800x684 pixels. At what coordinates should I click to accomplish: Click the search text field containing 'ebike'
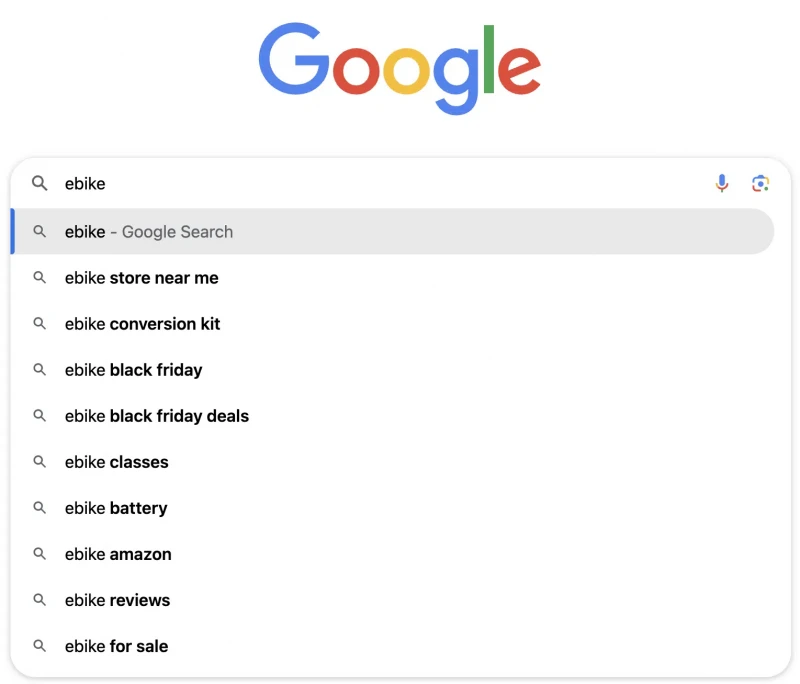click(x=383, y=183)
